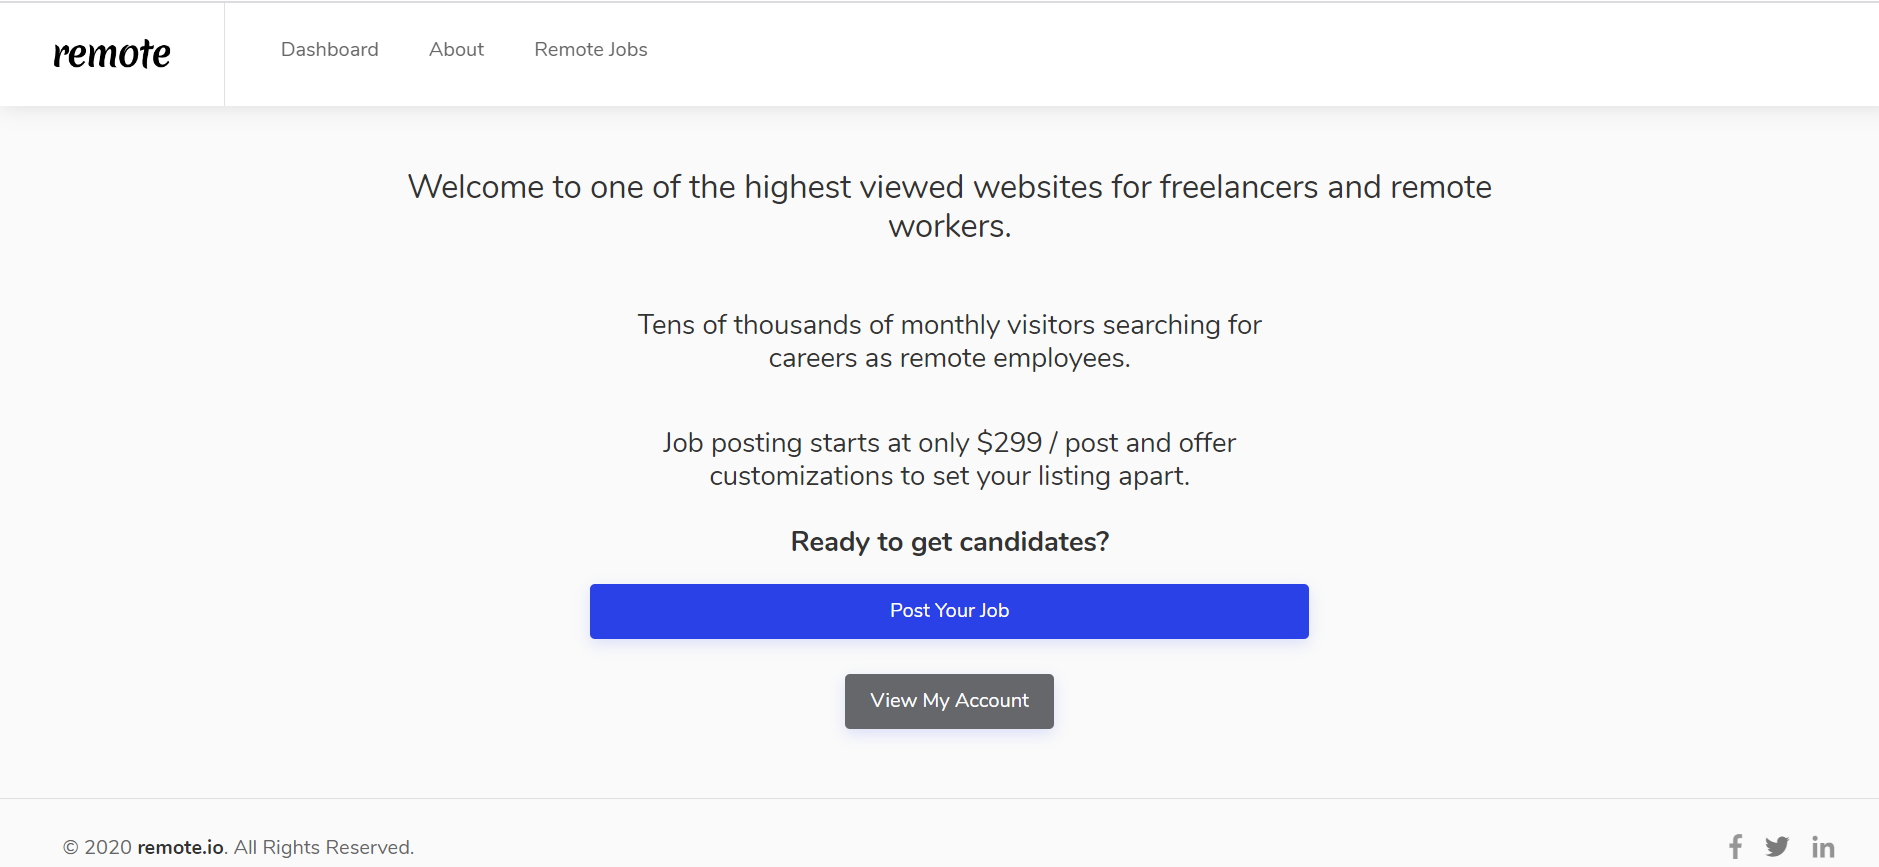Follow the remote.io footer link
This screenshot has height=867, width=1879.
point(180,847)
